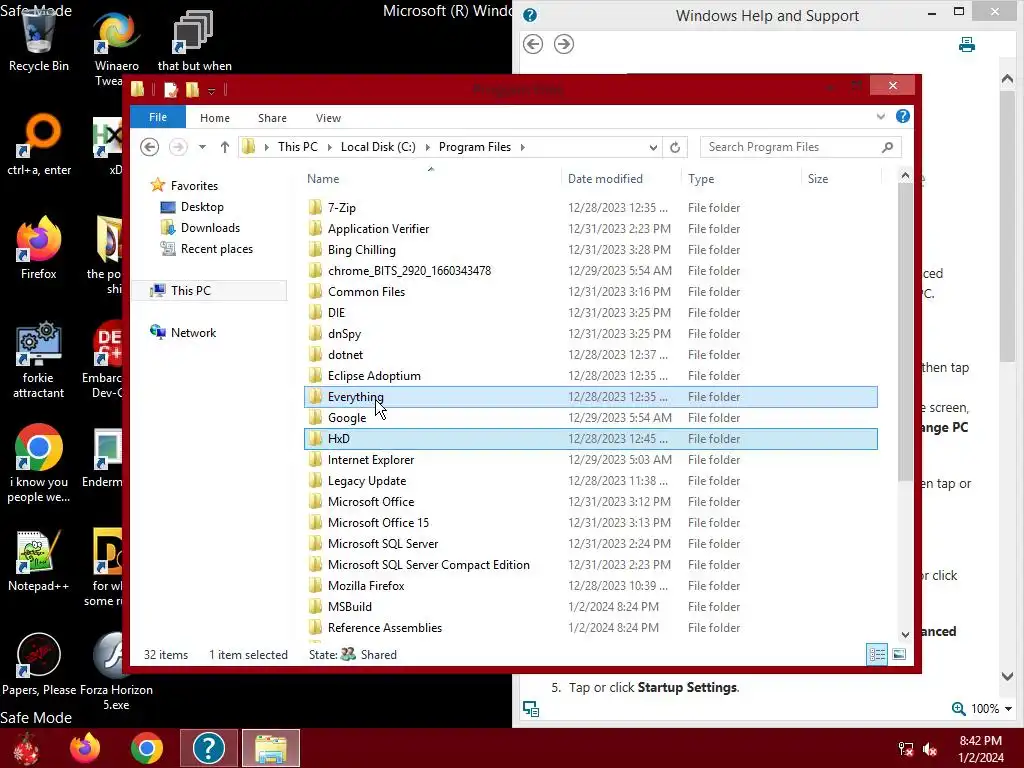Go up one folder level in Explorer

pyautogui.click(x=225, y=147)
